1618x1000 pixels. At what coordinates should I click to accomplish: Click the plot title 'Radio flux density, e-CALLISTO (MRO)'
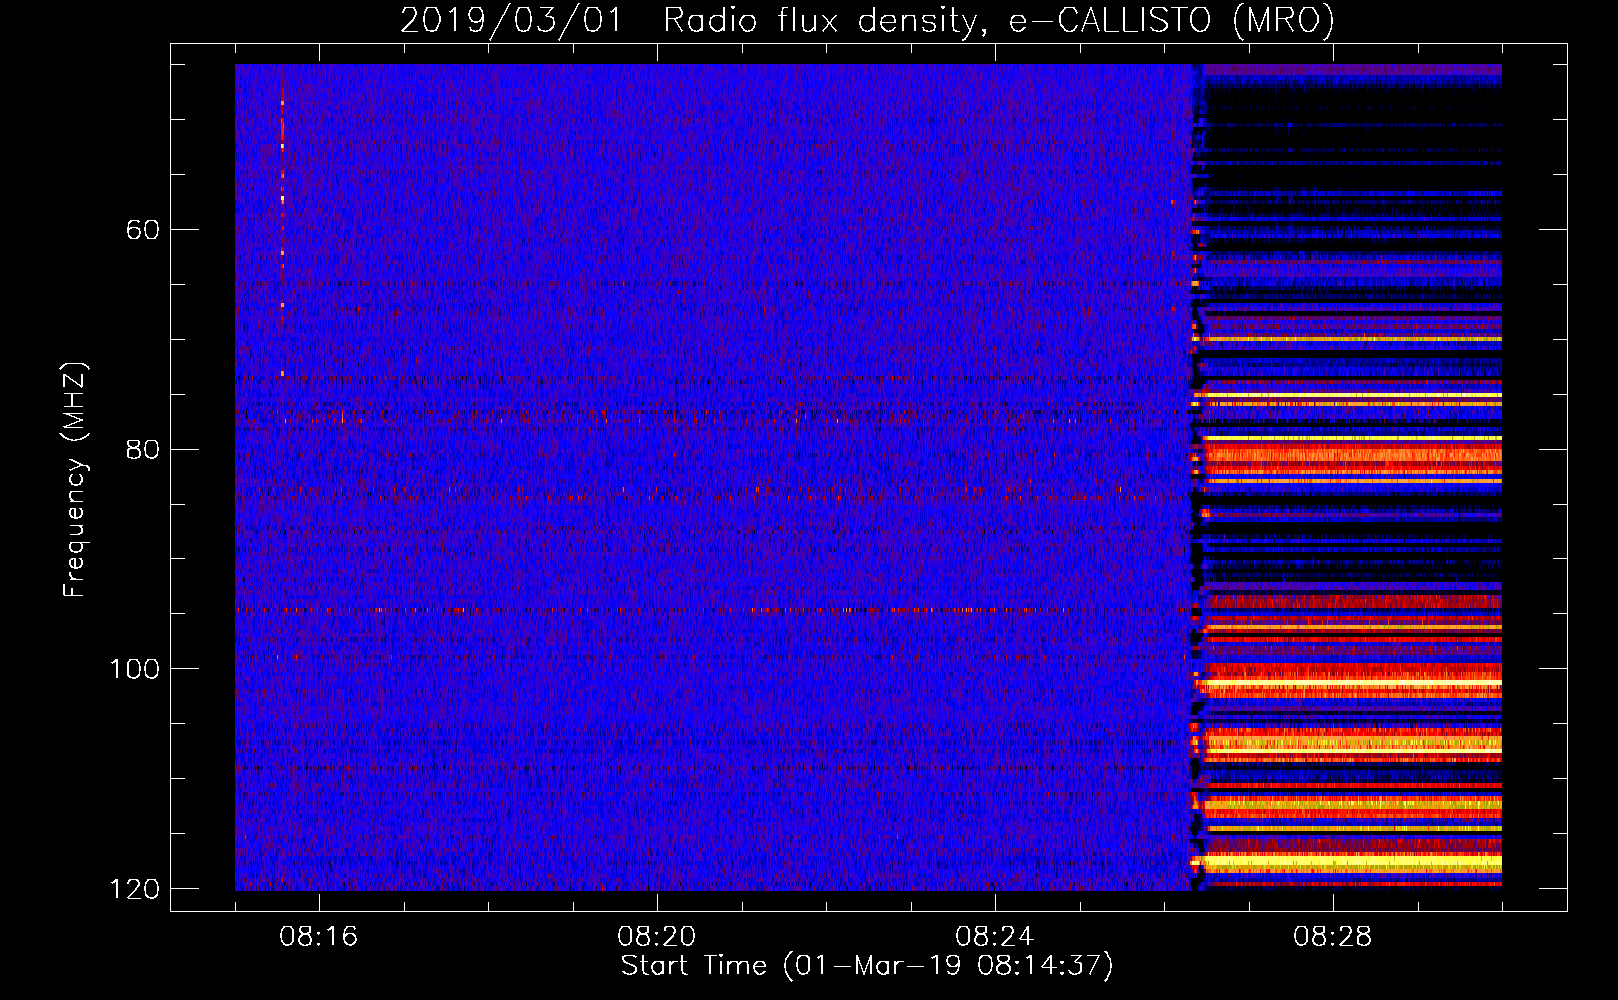(998, 21)
